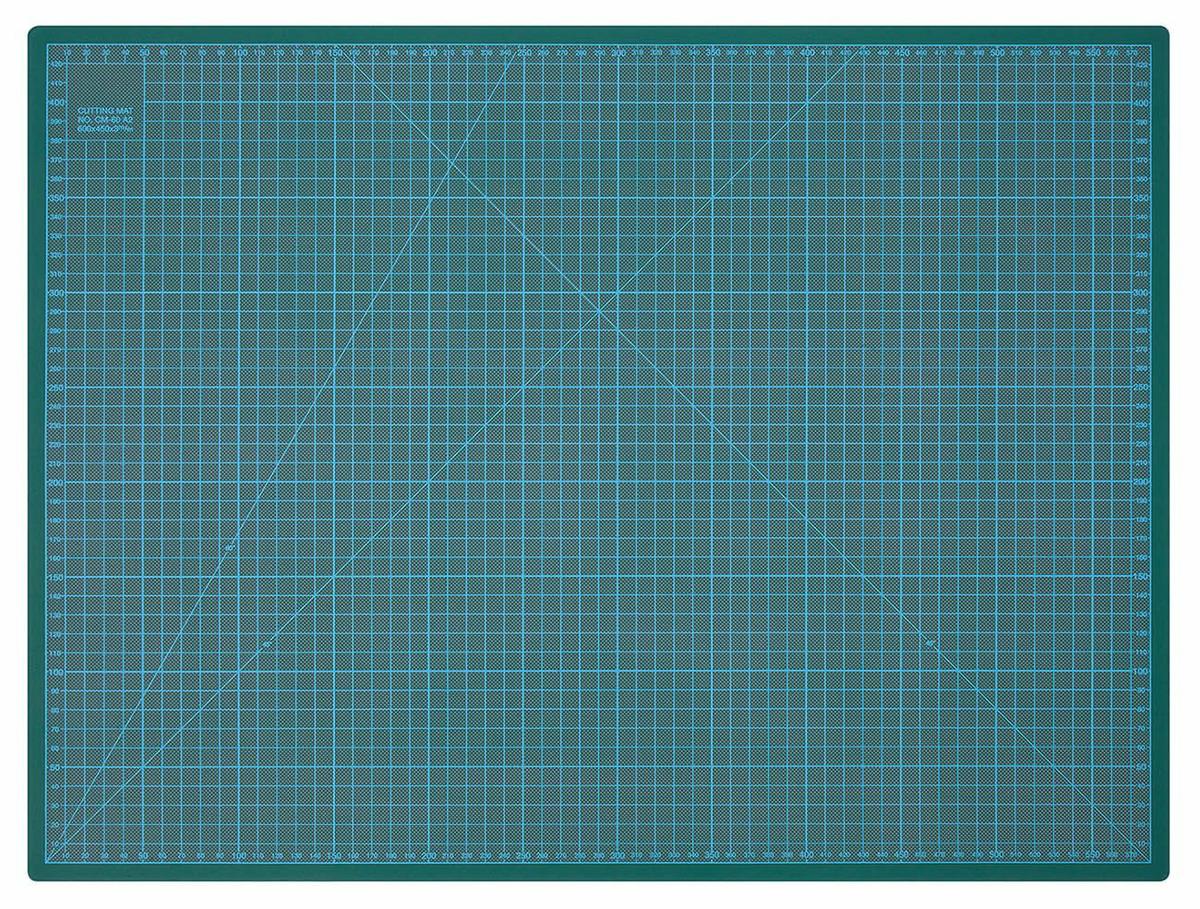The height and width of the screenshot is (909, 1200).
Task: Click the 250 mark on the bottom ruler
Action: tap(524, 856)
